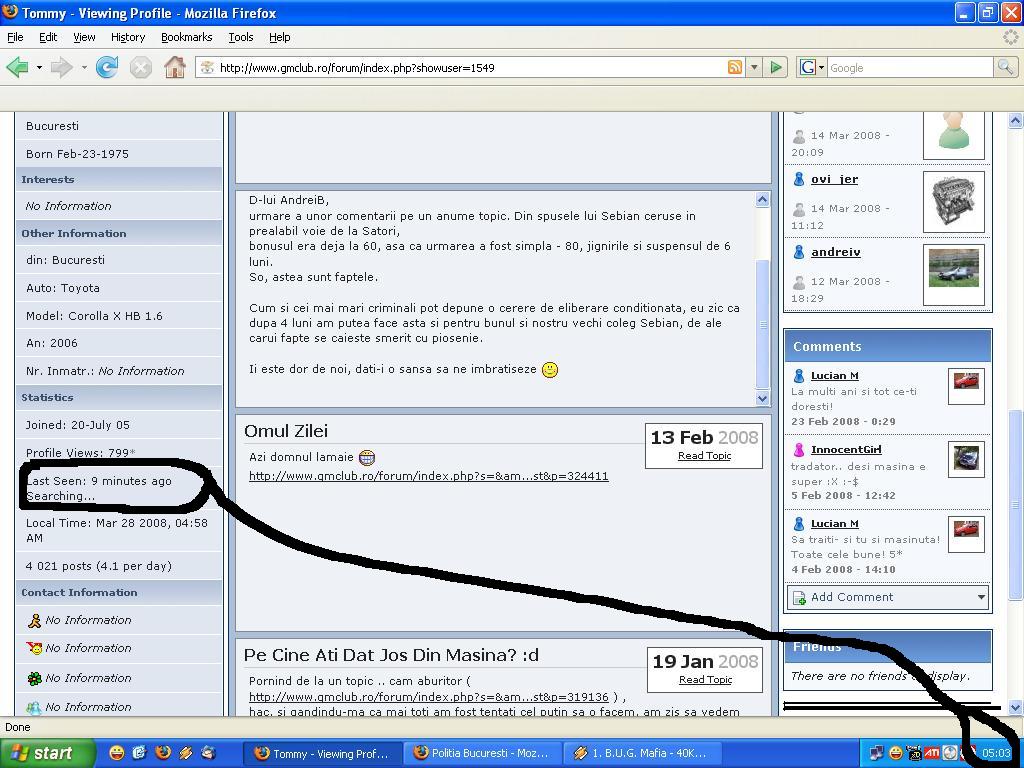Open ovi_jer's profile link

(834, 179)
